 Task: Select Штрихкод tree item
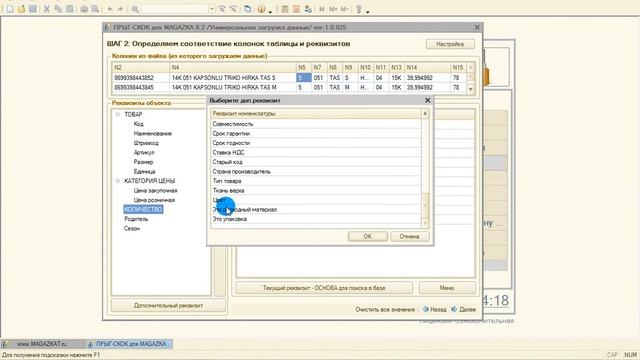[x=146, y=143]
